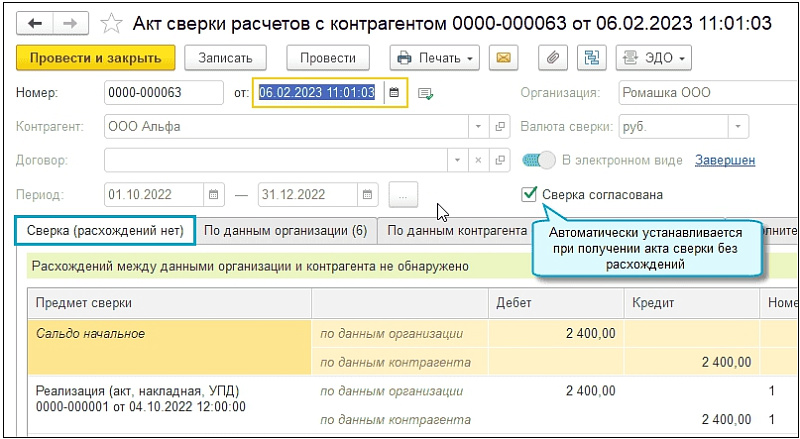Click the Провести button
Image resolution: width=800 pixels, height=439 pixels.
tap(328, 58)
